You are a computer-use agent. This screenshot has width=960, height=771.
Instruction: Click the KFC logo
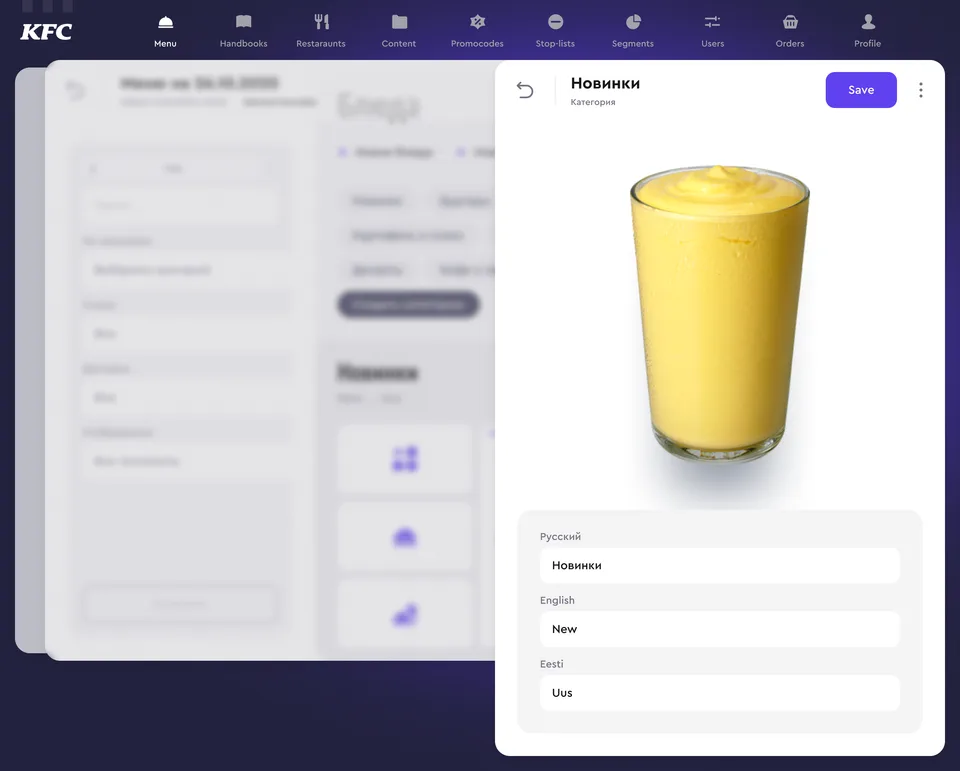click(x=46, y=31)
